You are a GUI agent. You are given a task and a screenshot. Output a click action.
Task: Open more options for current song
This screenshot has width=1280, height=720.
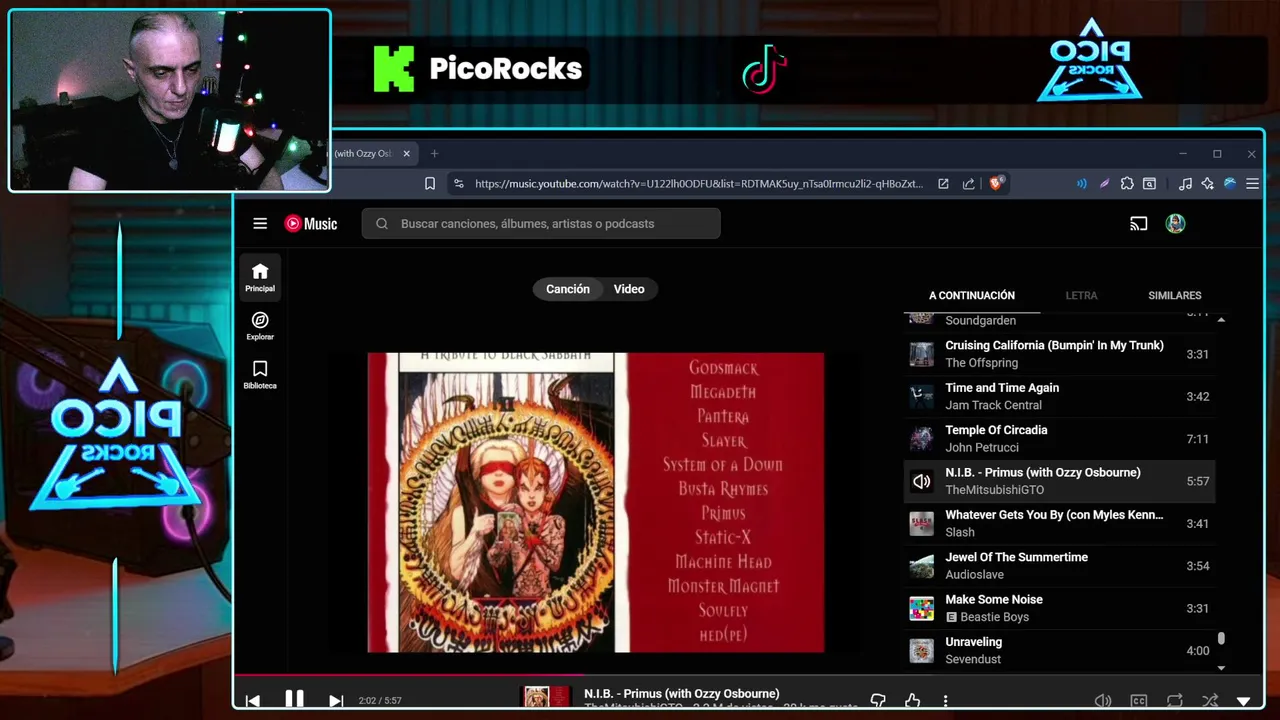coord(945,701)
